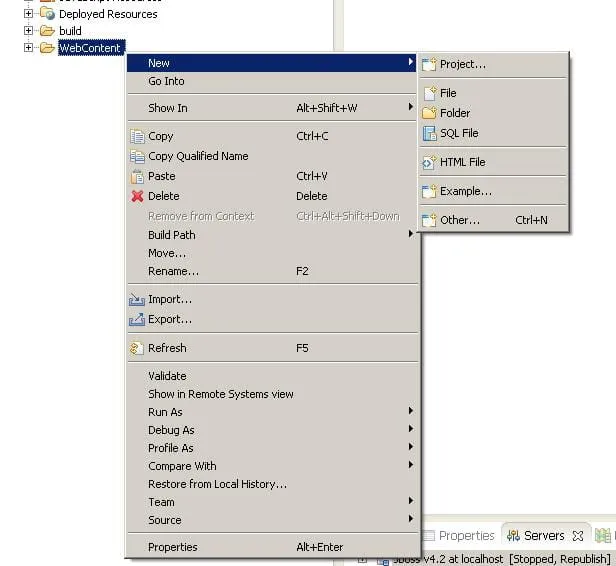Click the Paste clipboard icon
Viewport: 616px width, 566px height.
coord(137,176)
